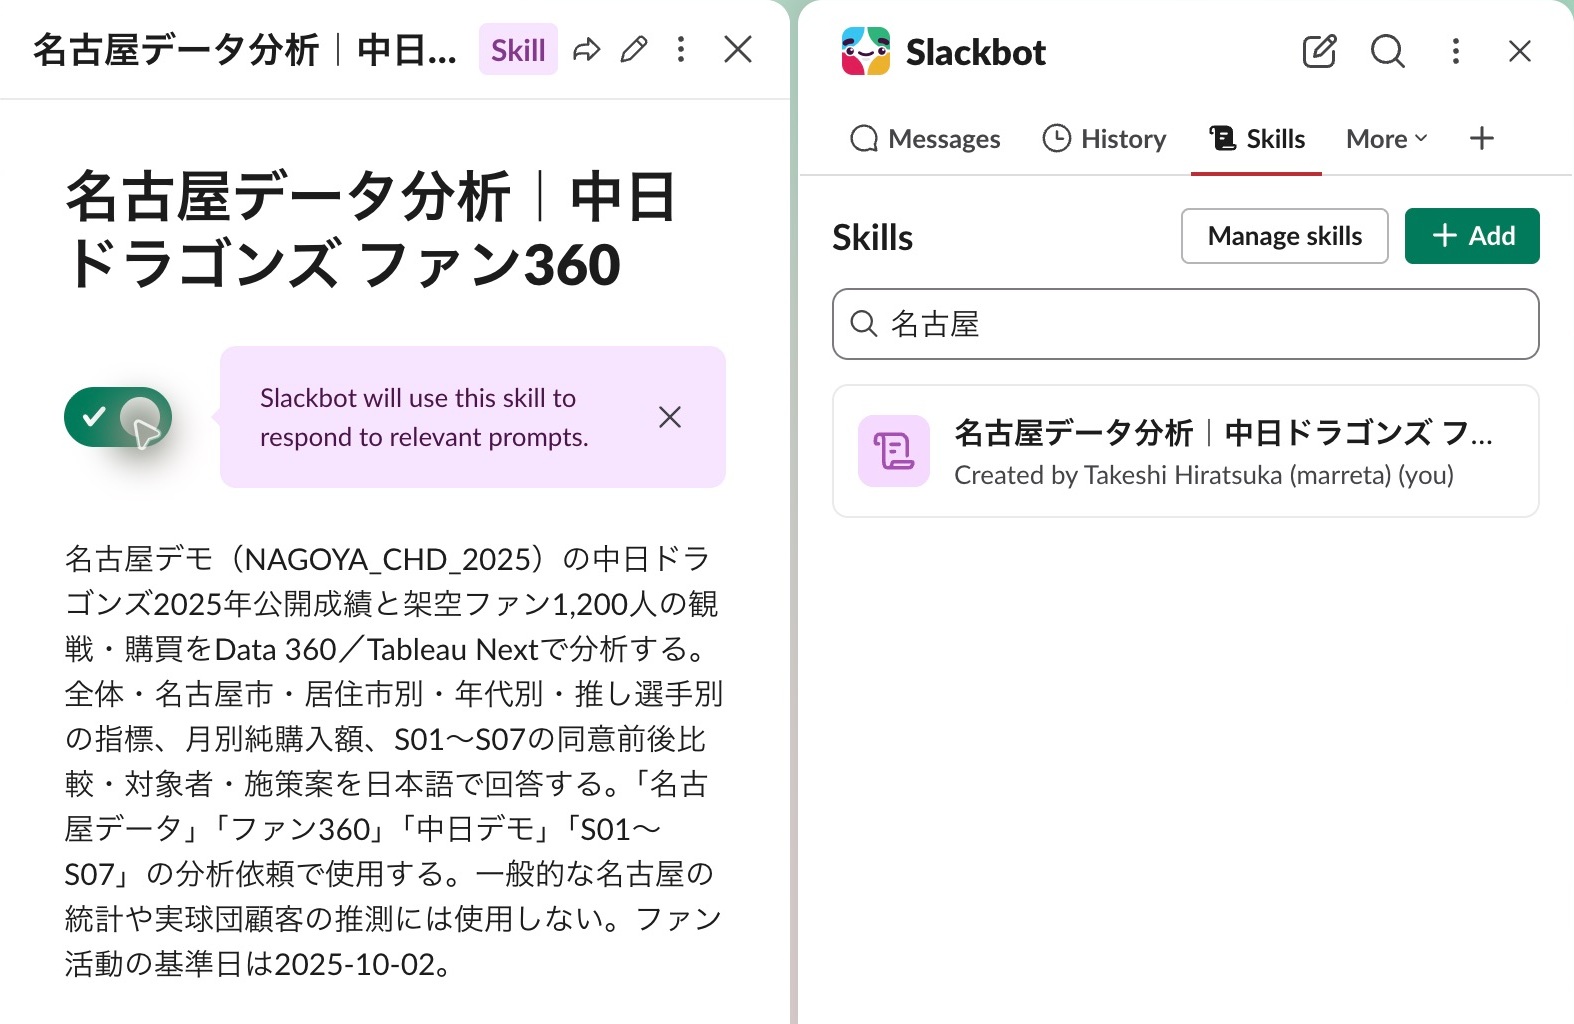Select the Skills tab
1574x1024 pixels.
1257,139
